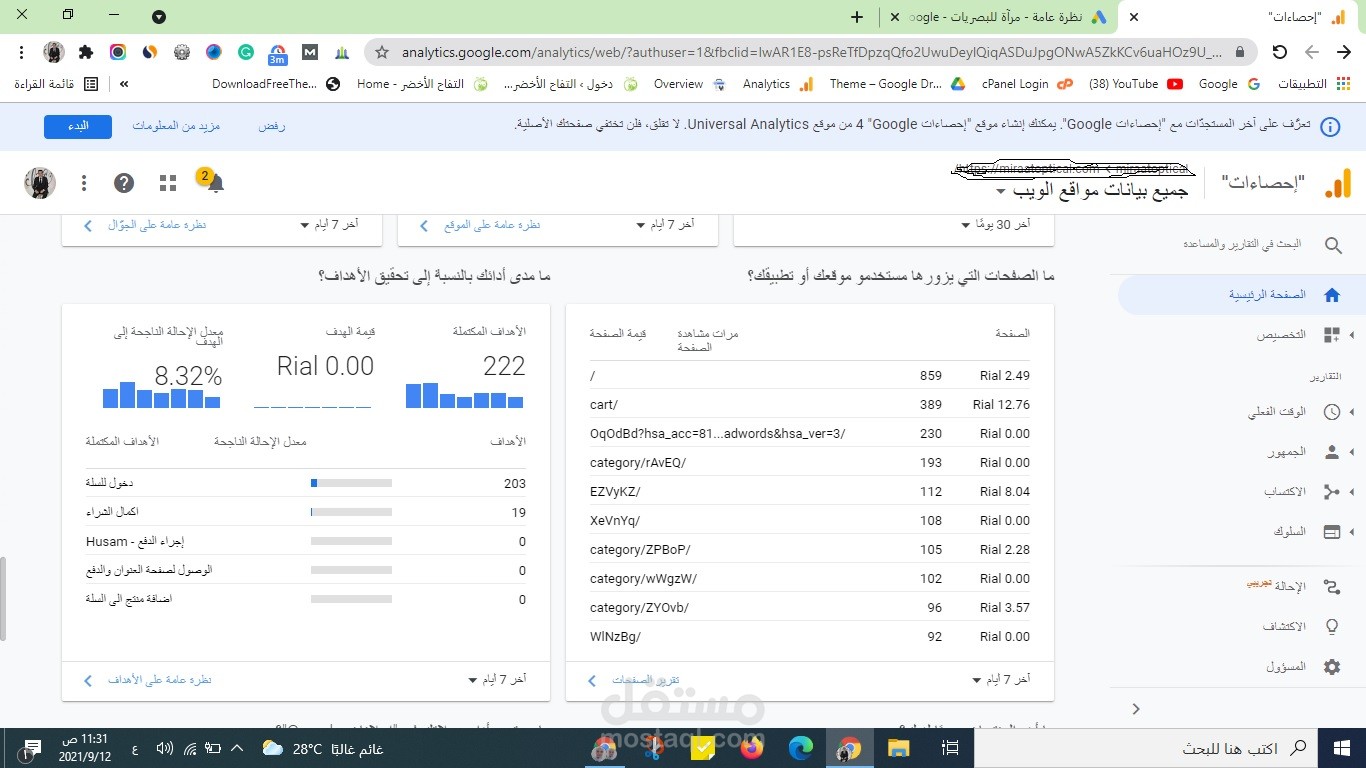Open the الاكتساب acquisition reports icon
The height and width of the screenshot is (768, 1366).
point(1331,491)
